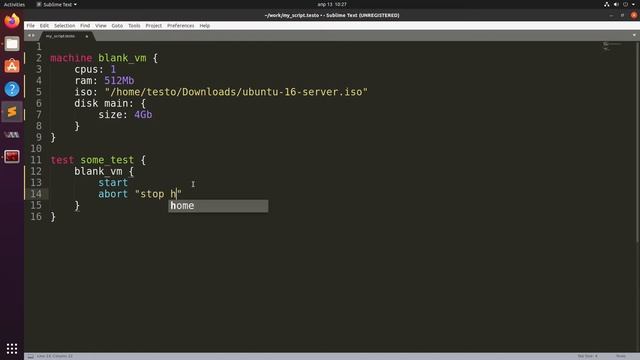Open Firefox from the Ubuntu dock
Screen dimensions: 640x360
click(x=12, y=21)
